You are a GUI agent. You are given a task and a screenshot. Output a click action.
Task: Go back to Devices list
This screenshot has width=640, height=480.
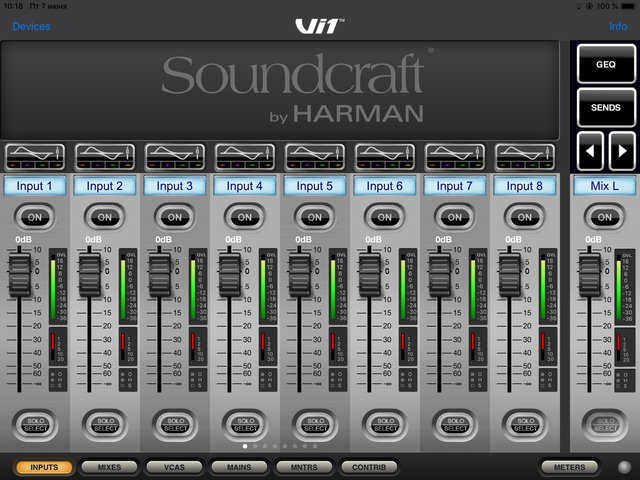pos(31,26)
